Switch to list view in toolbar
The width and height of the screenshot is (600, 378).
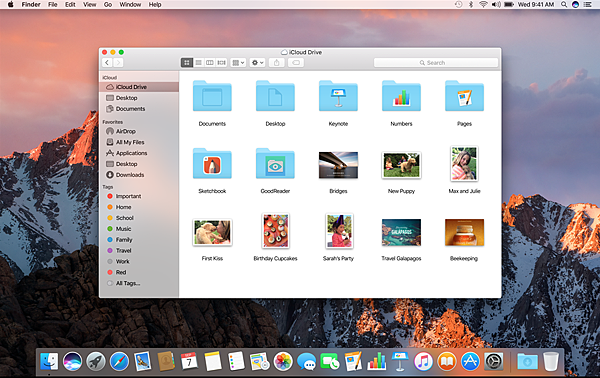pyautogui.click(x=198, y=63)
